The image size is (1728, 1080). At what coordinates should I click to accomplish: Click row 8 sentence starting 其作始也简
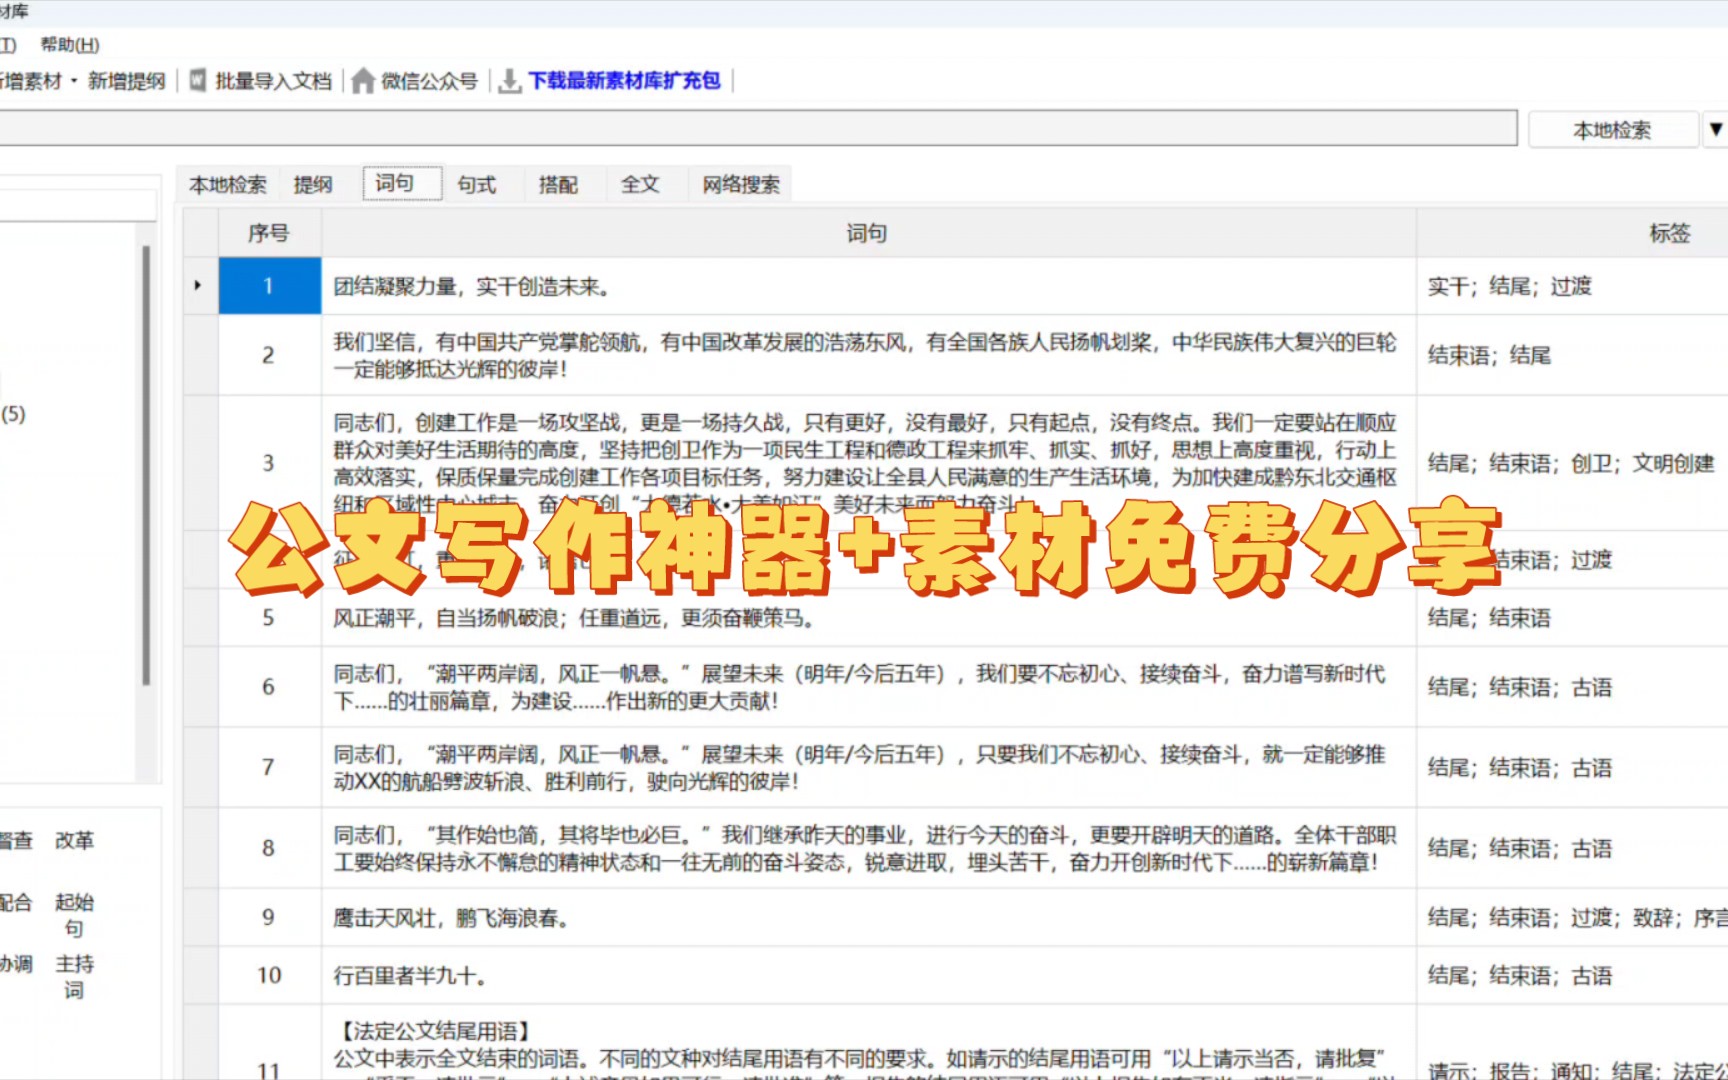click(x=865, y=848)
